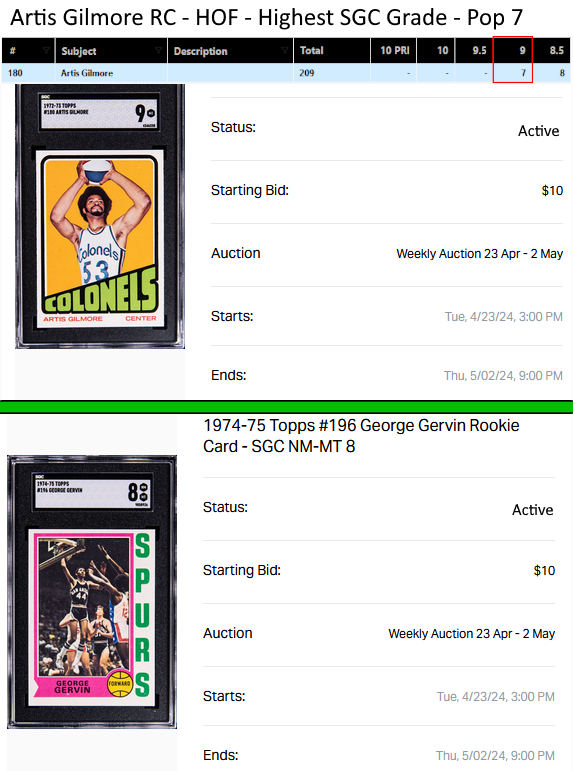The height and width of the screenshot is (771, 573).
Task: Click the 10 PRI column header
Action: tap(394, 50)
